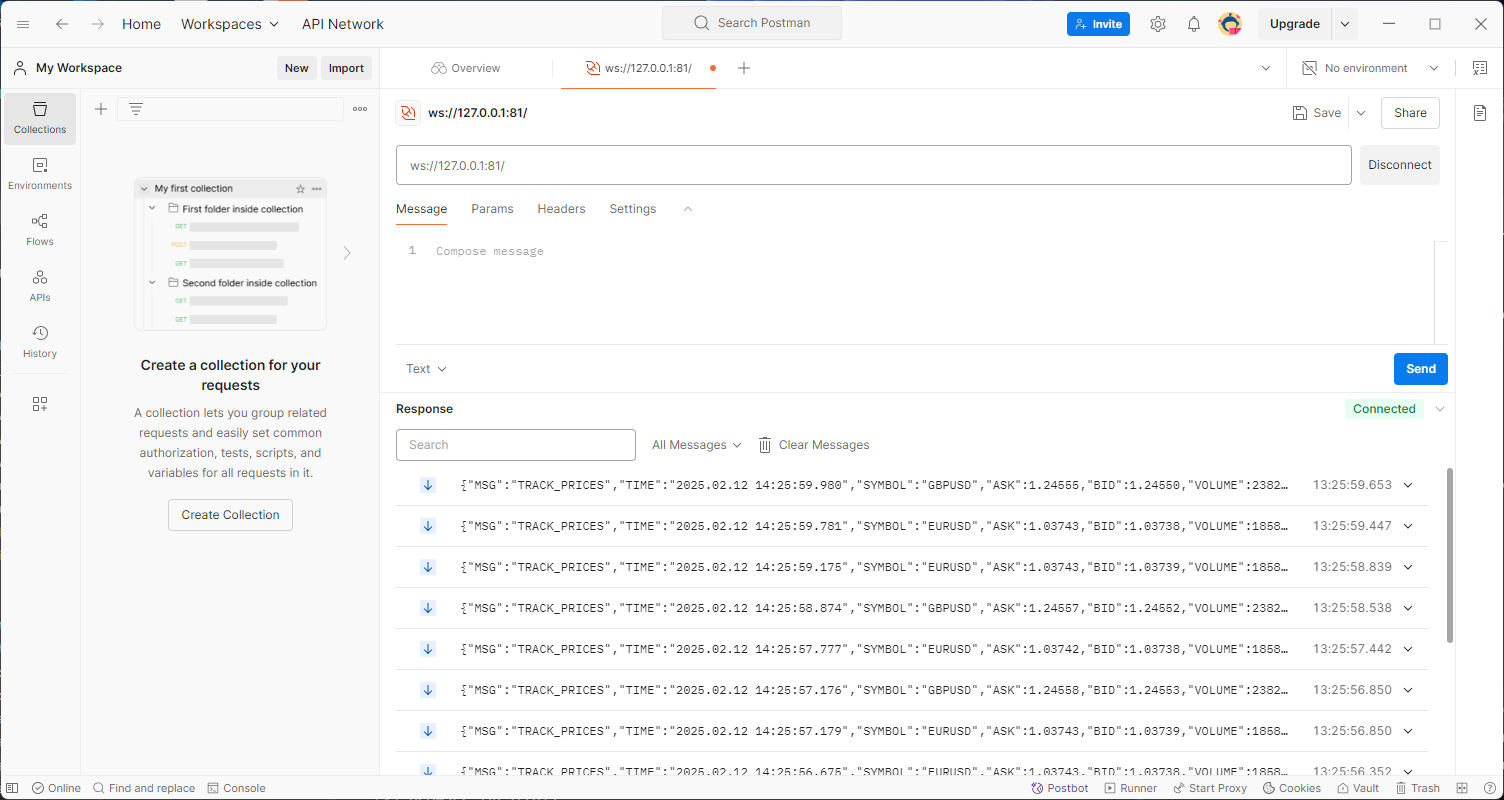Open the Environments sidebar panel
The width and height of the screenshot is (1504, 800).
(x=40, y=174)
